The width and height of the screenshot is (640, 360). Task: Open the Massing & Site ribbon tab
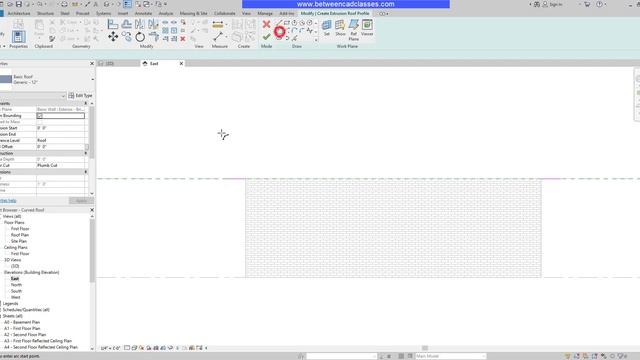193,13
